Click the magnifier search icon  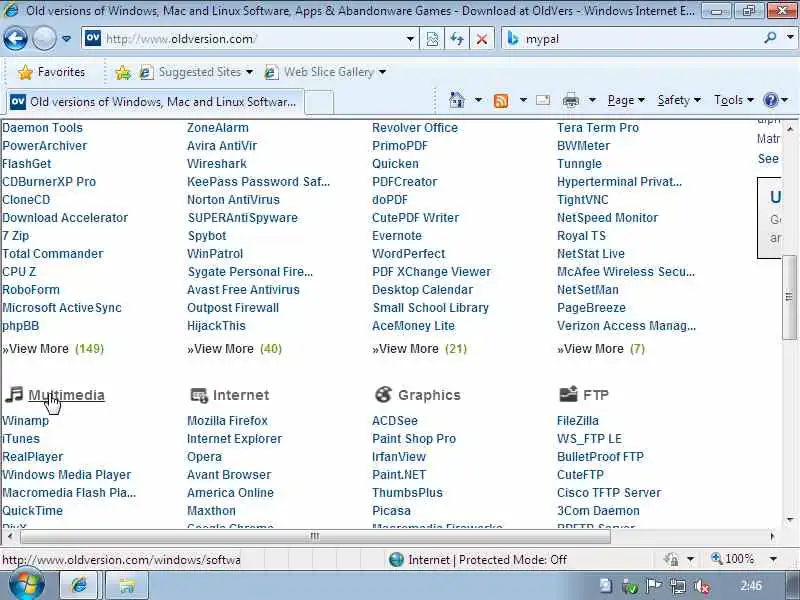770,38
